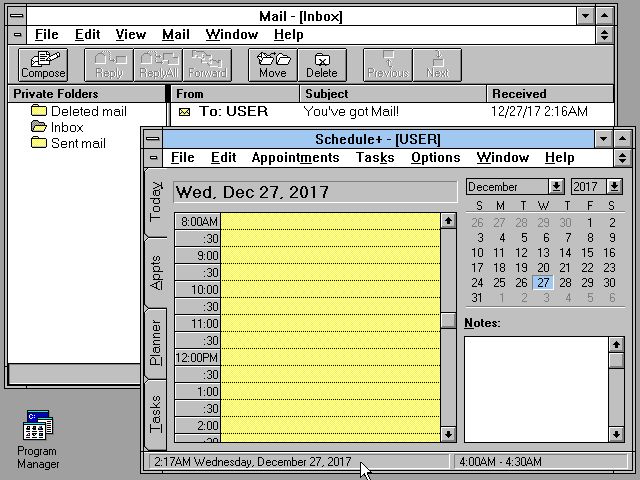Click the envelope icon of the USER message
Image resolution: width=640 pixels, height=480 pixels.
point(184,111)
